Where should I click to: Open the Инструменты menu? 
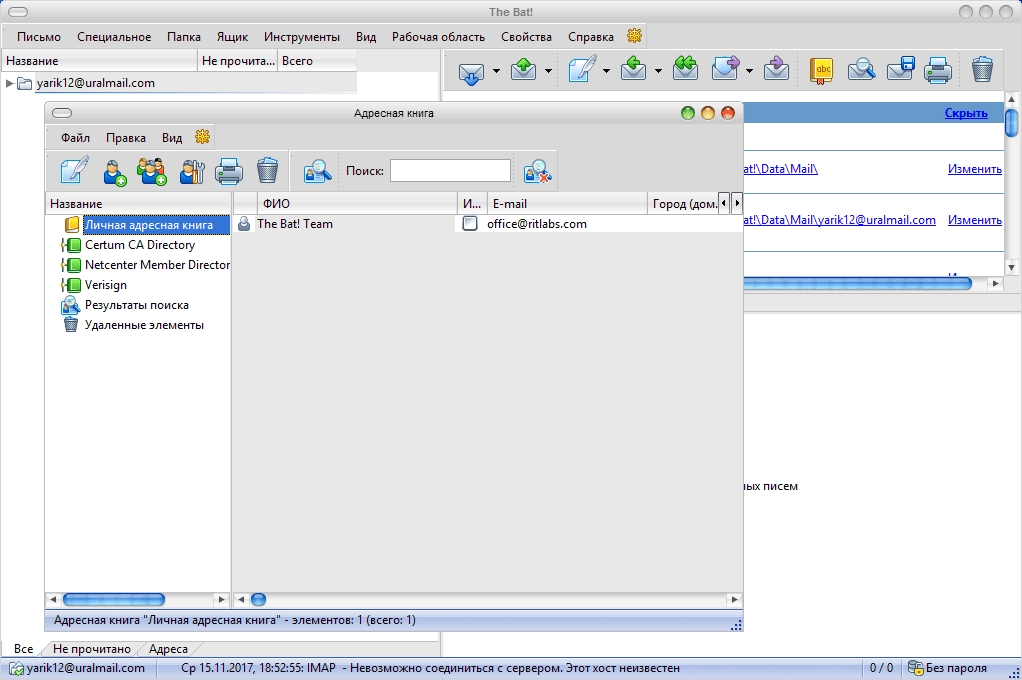coord(302,37)
